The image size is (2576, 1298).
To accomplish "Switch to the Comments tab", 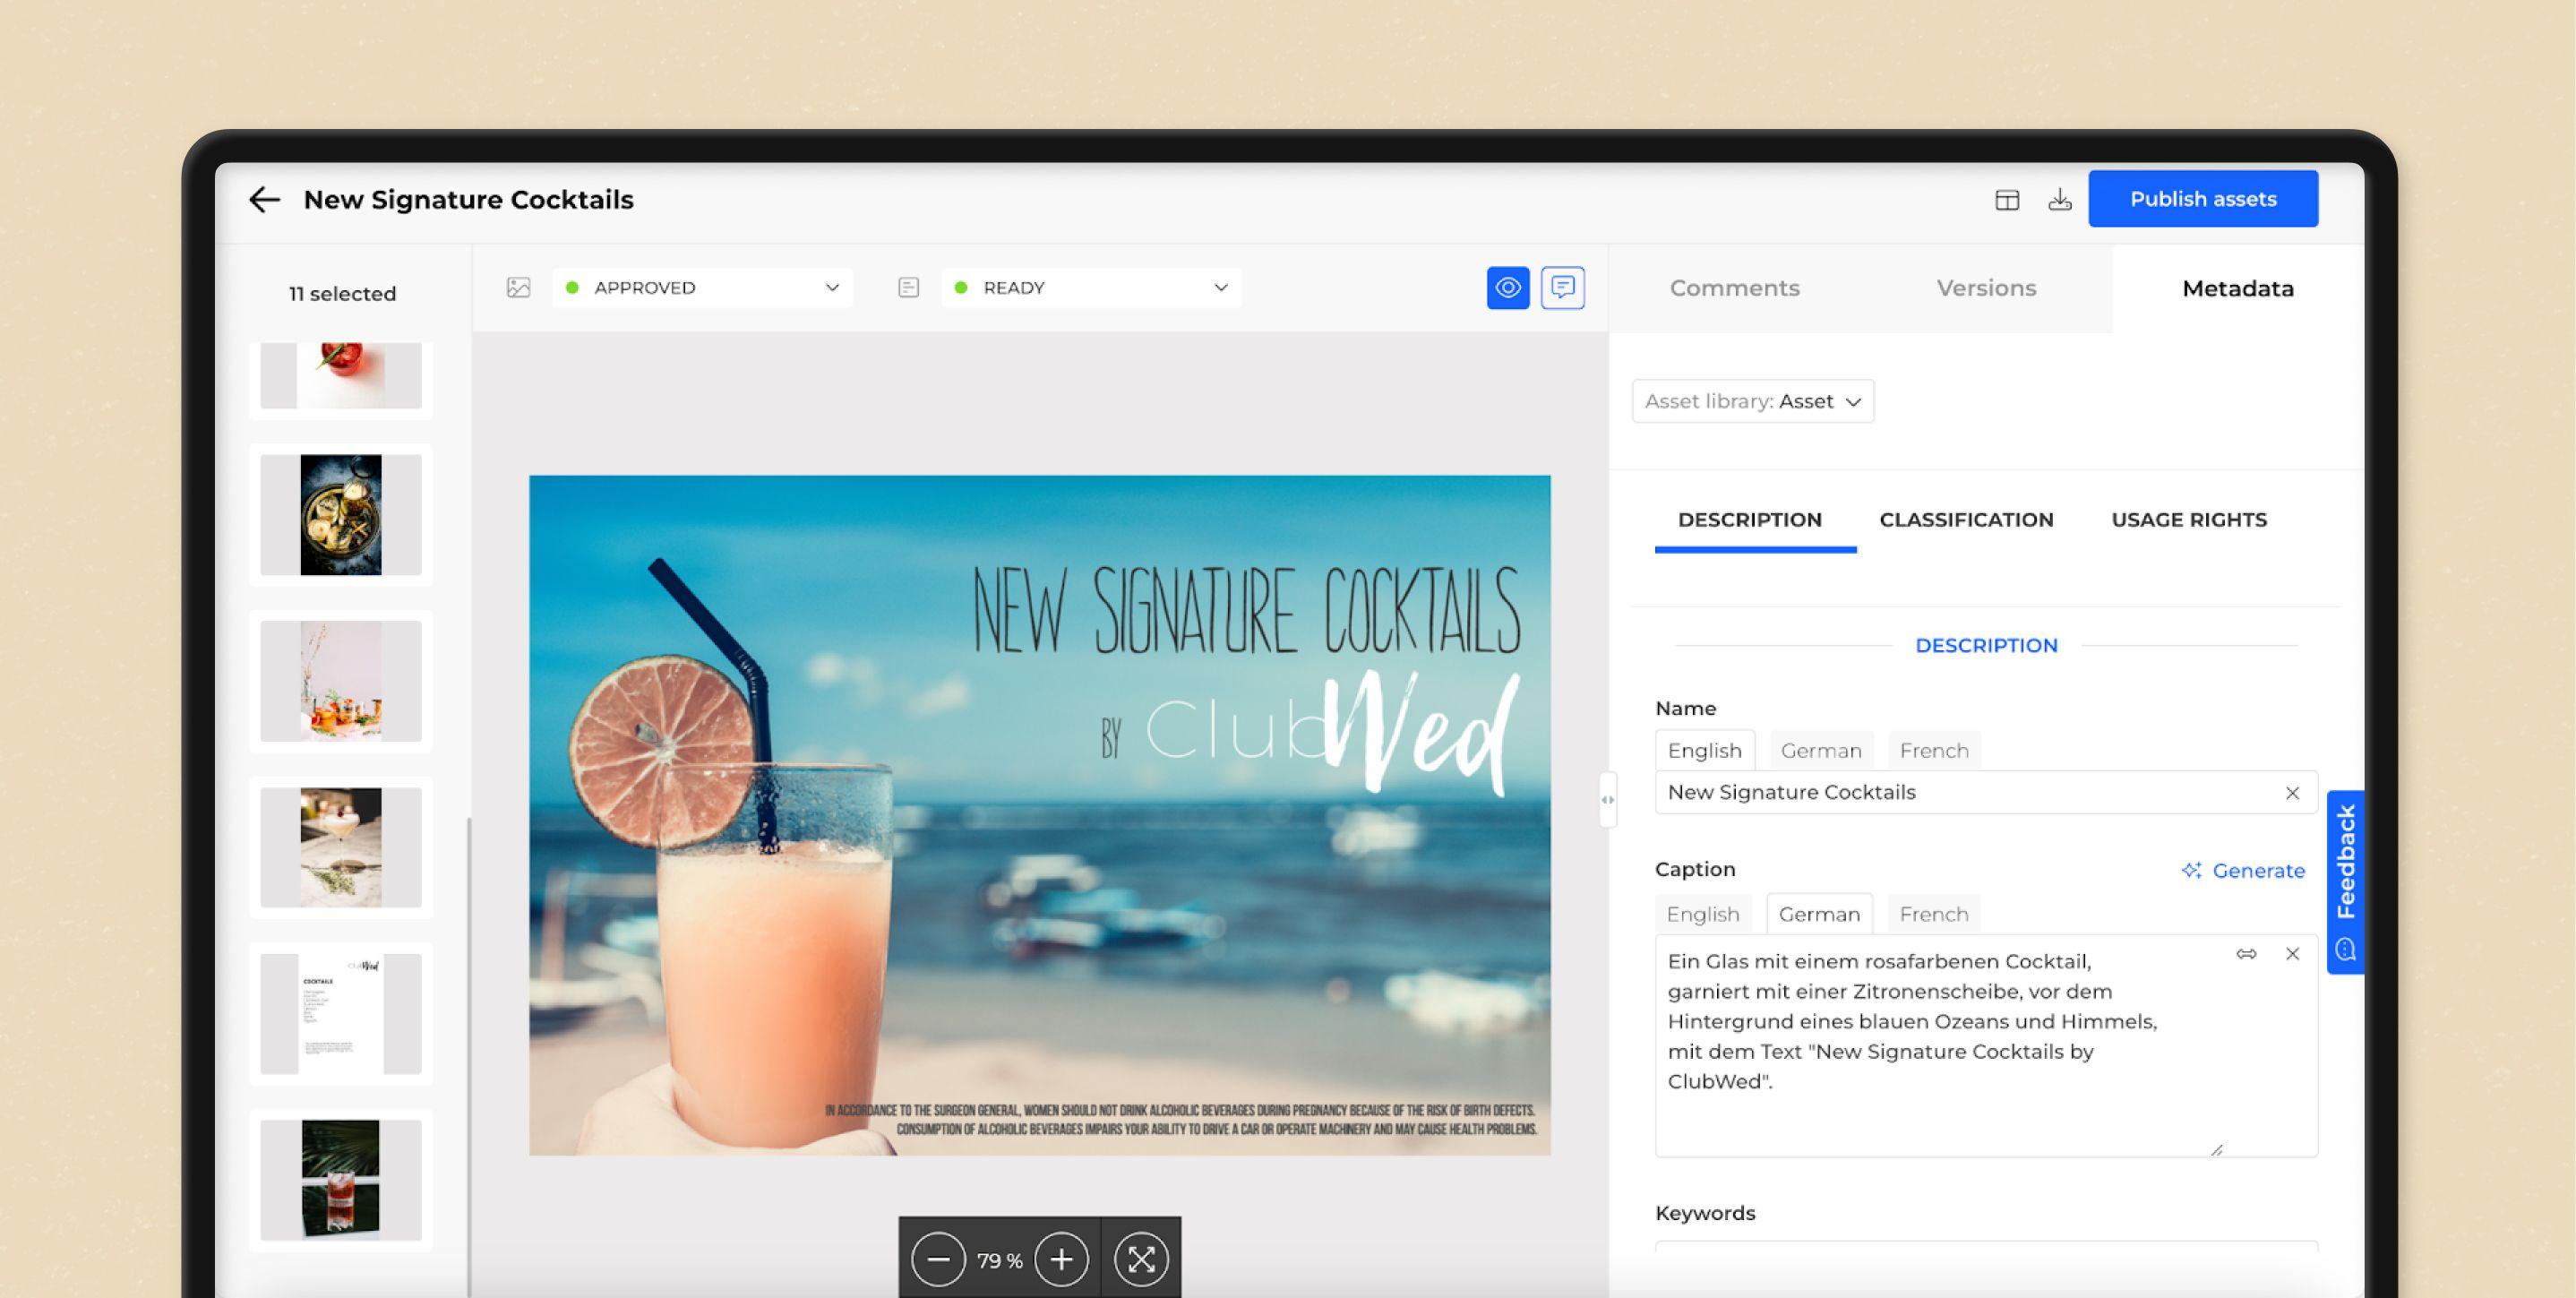I will click(1734, 288).
